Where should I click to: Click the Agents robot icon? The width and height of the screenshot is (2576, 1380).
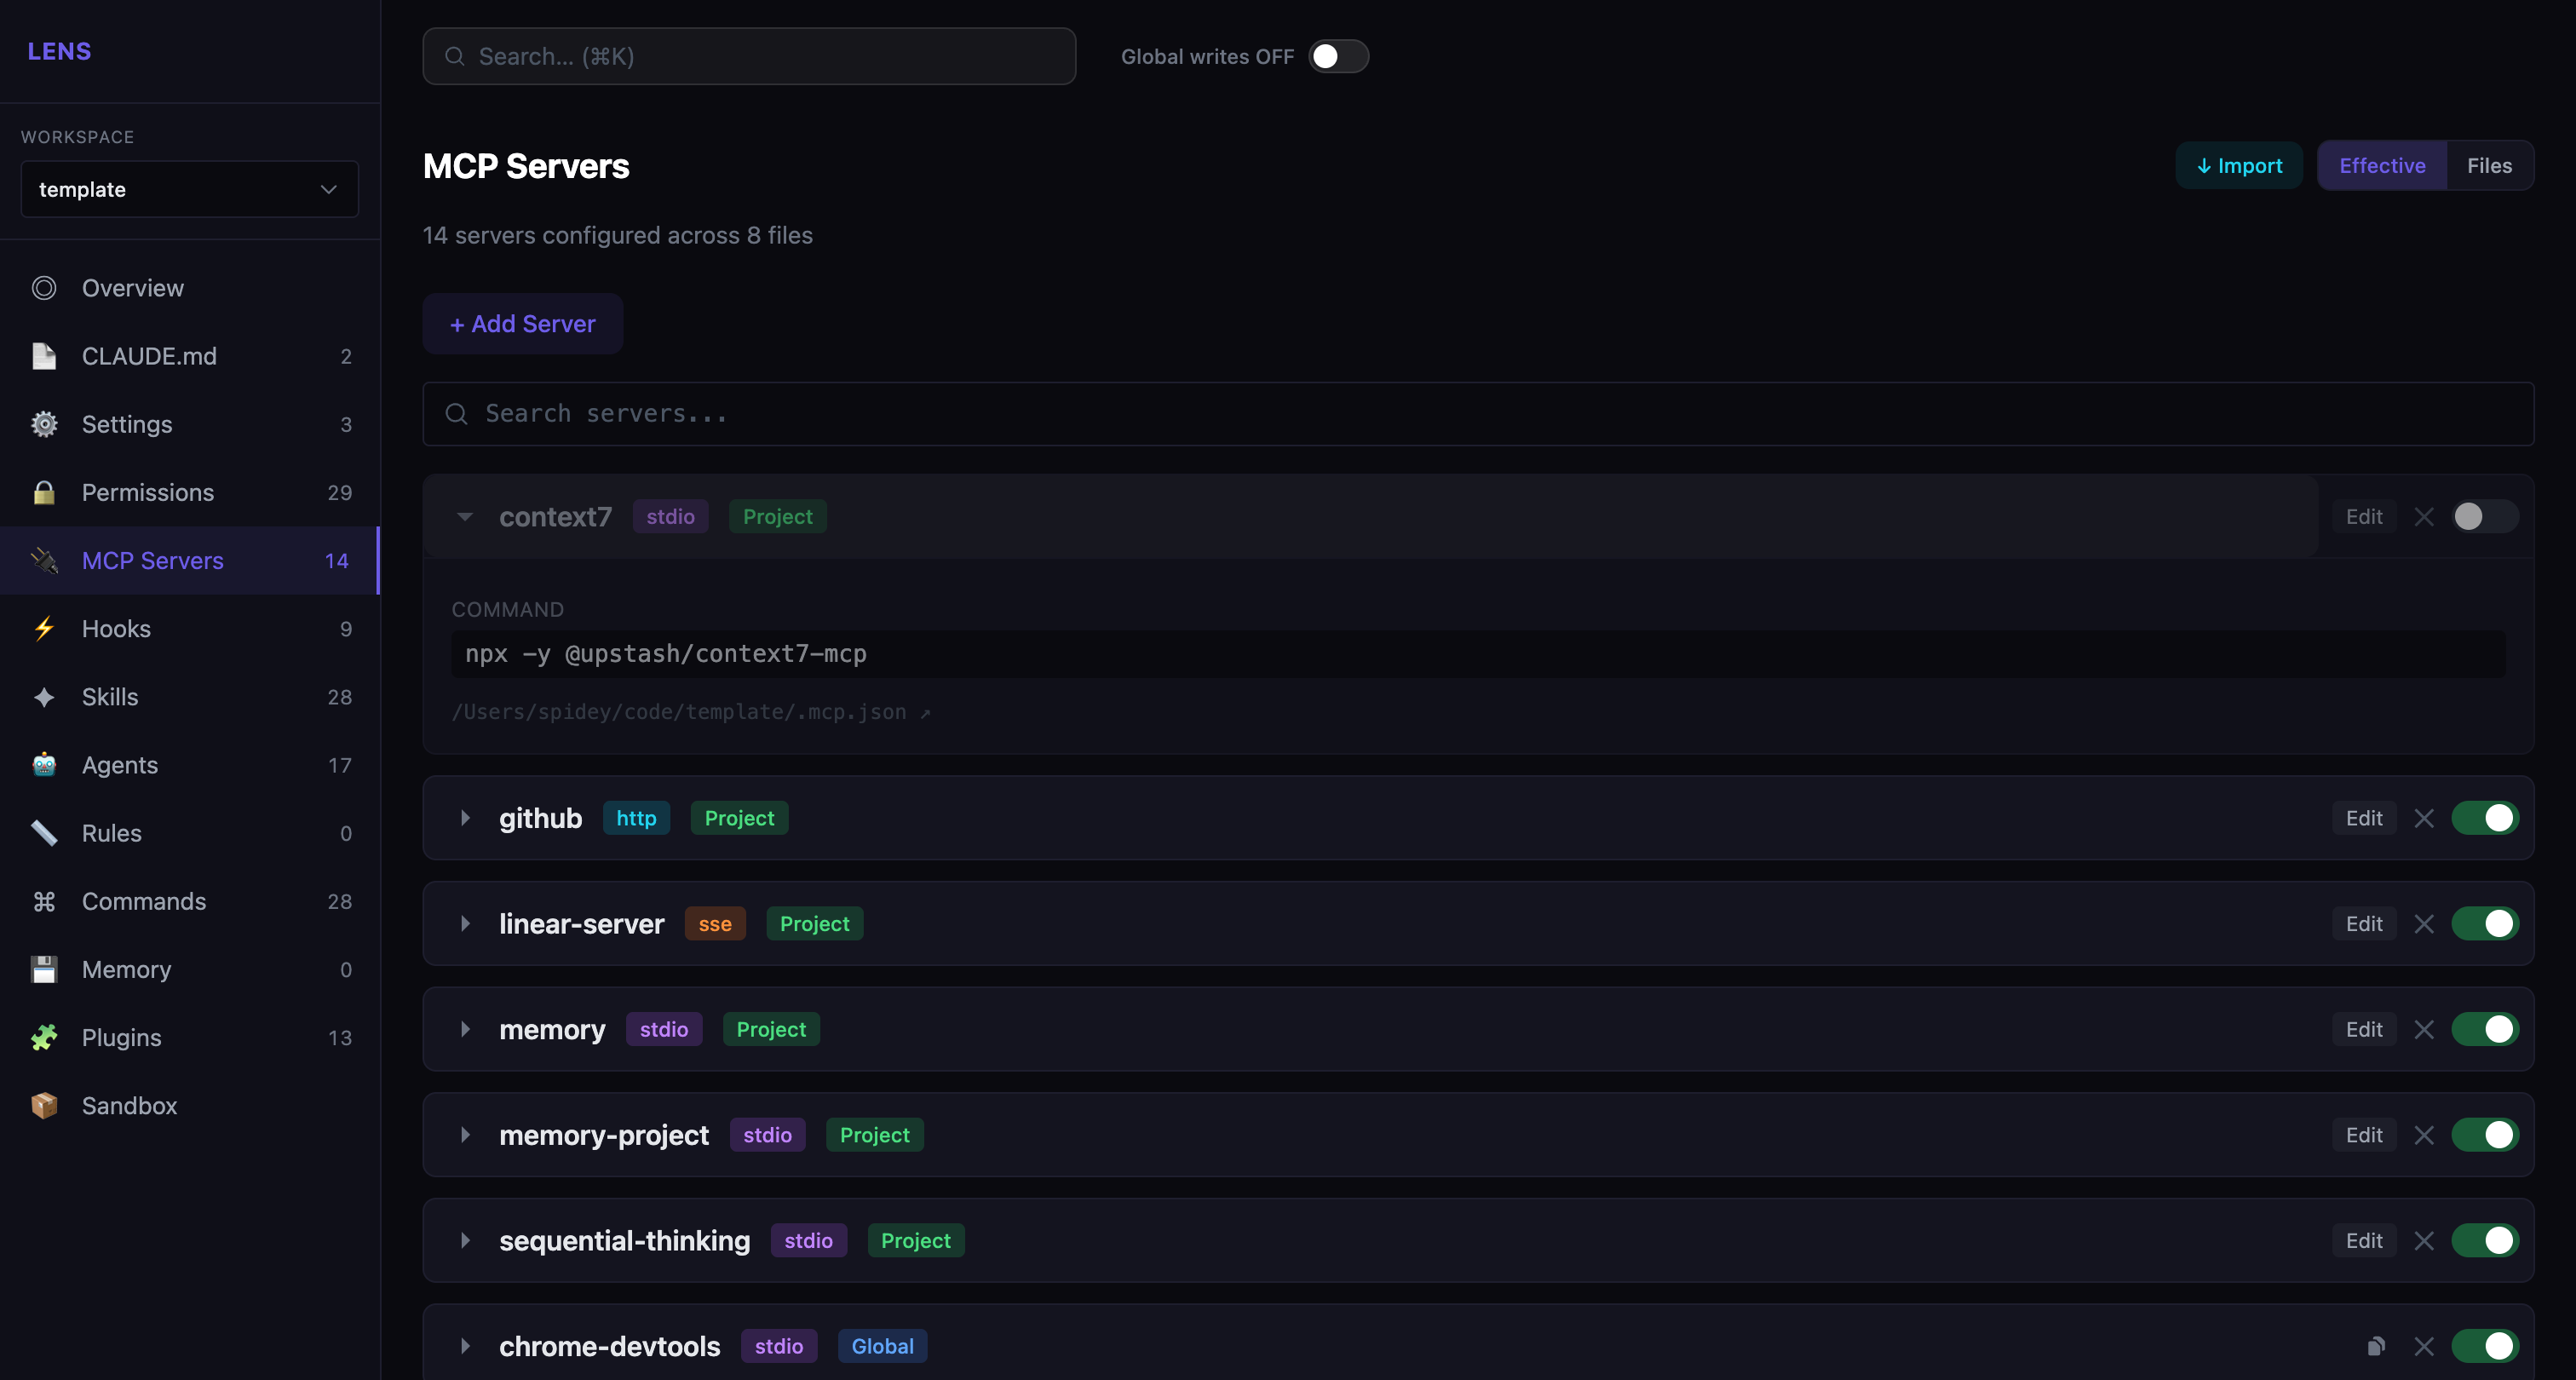[x=44, y=765]
